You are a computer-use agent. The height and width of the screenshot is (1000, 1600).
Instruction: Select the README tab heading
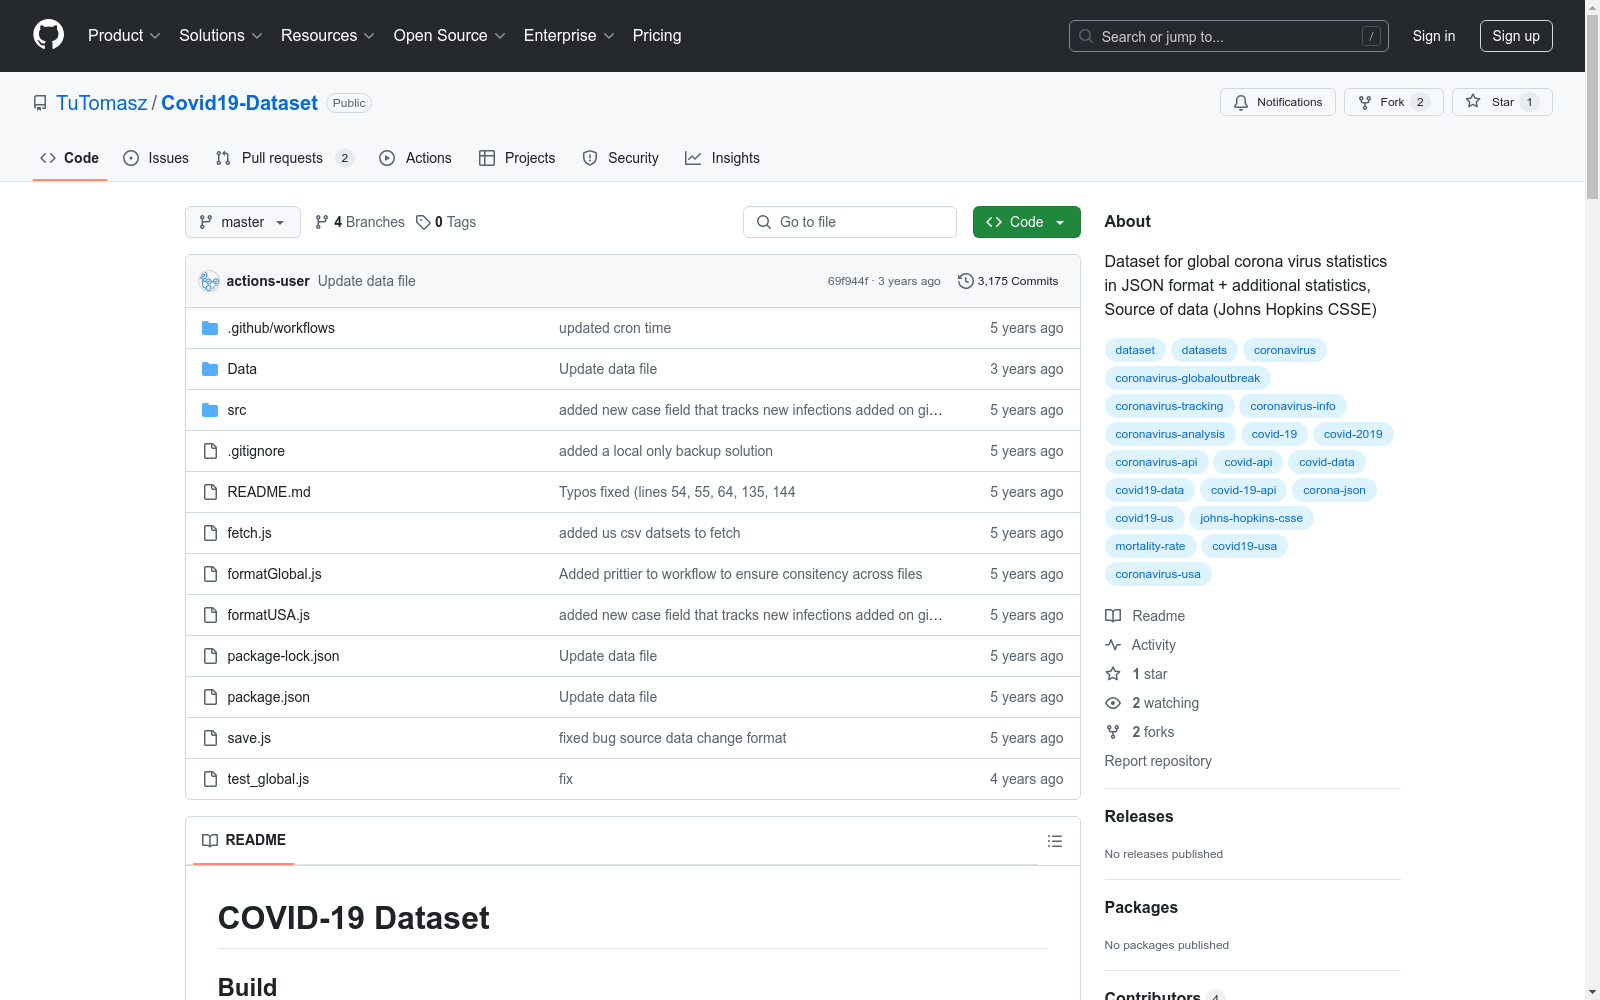click(x=244, y=840)
